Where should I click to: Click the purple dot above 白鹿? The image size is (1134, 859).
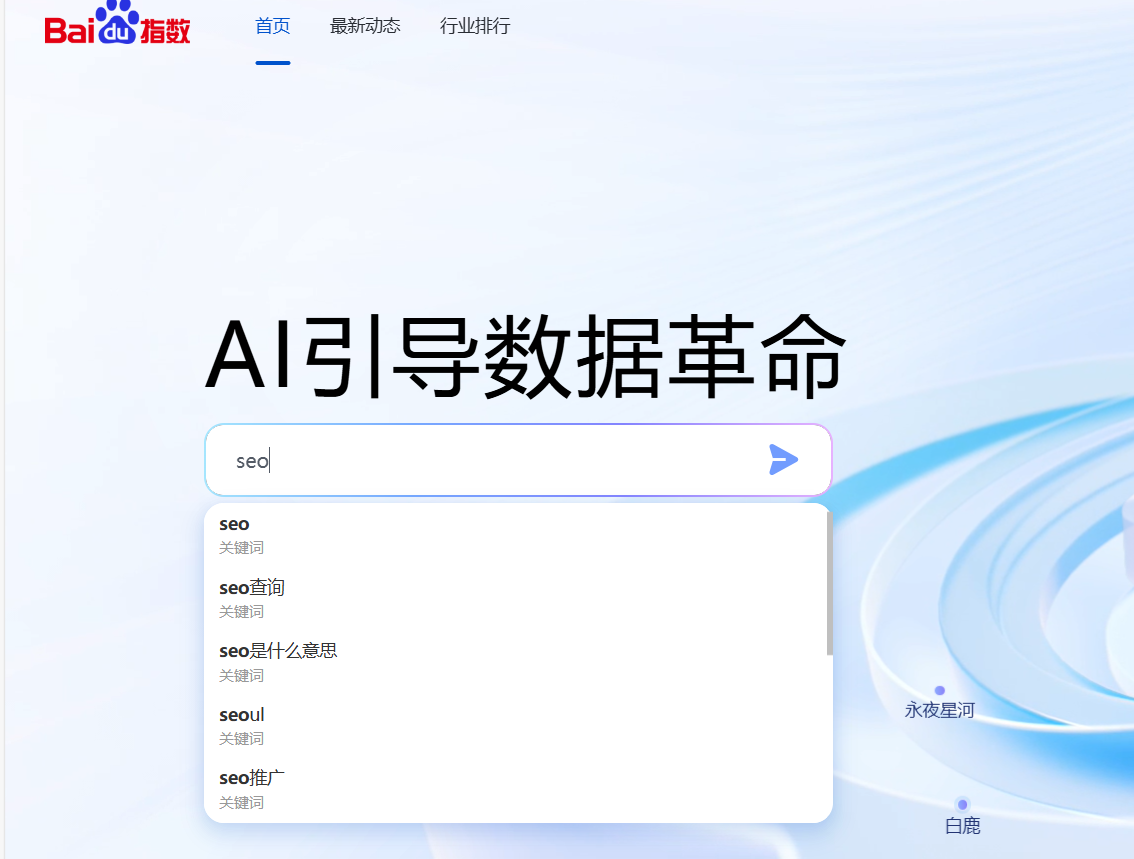click(x=962, y=802)
